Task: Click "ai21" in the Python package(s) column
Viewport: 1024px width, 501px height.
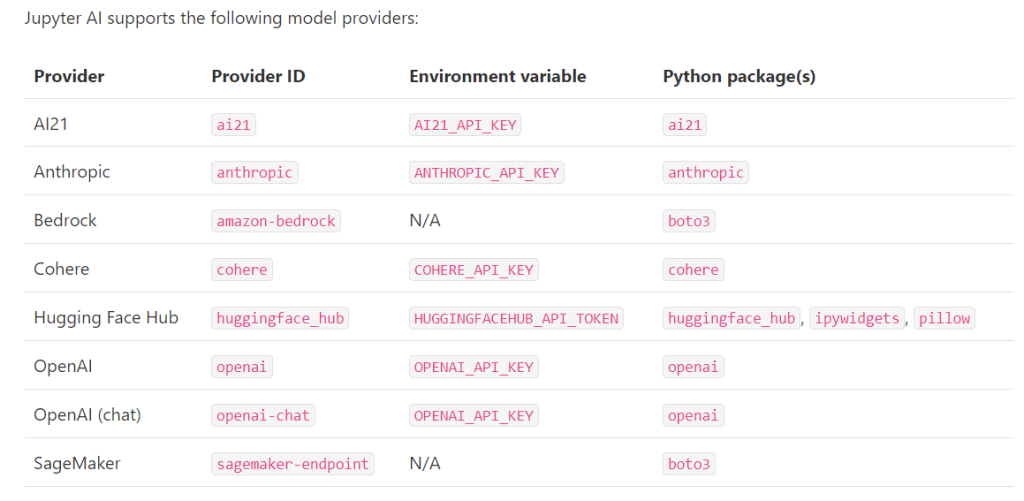Action: click(684, 125)
